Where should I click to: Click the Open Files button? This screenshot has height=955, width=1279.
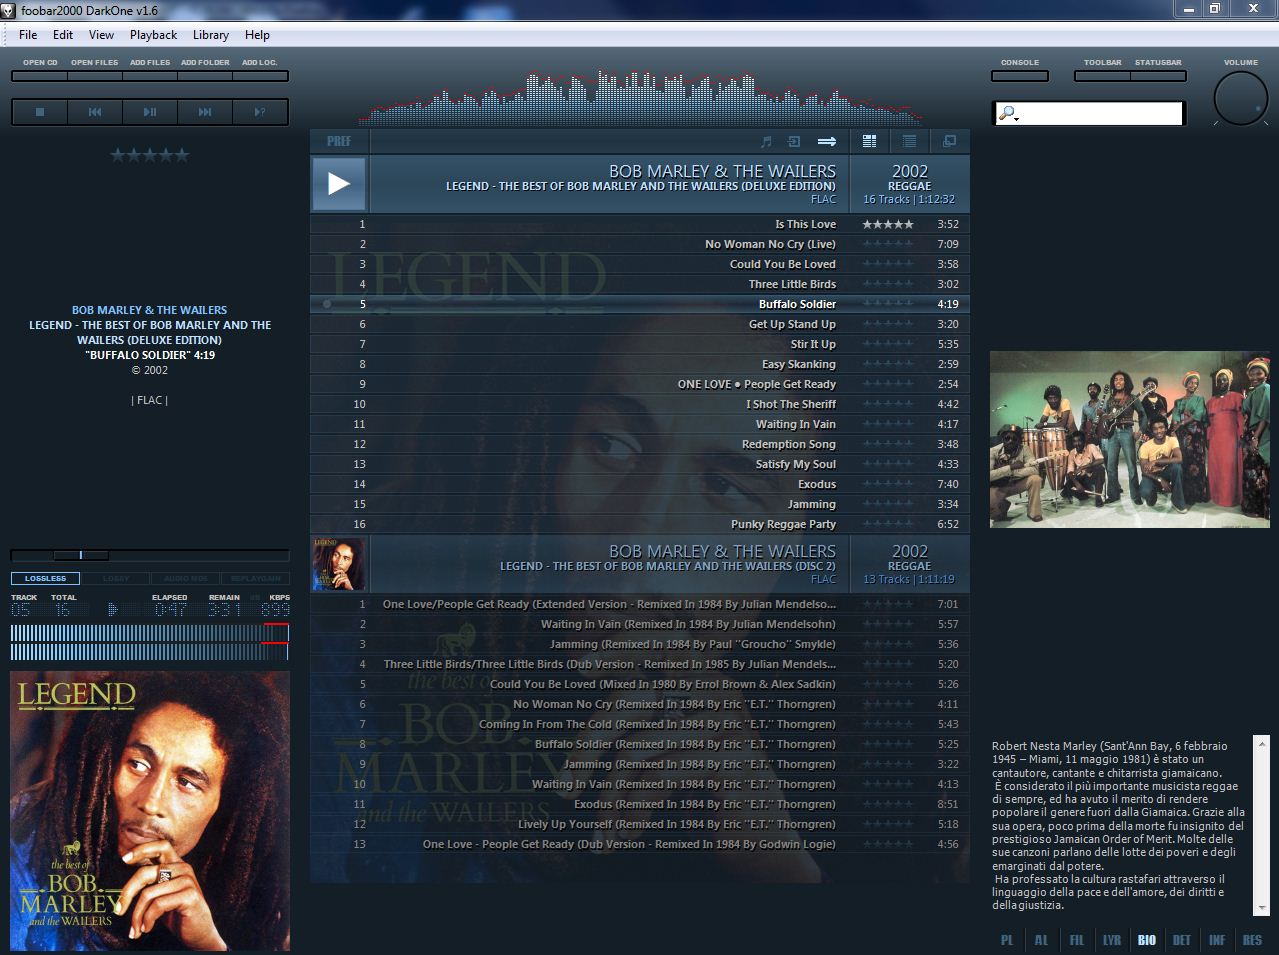pyautogui.click(x=95, y=75)
